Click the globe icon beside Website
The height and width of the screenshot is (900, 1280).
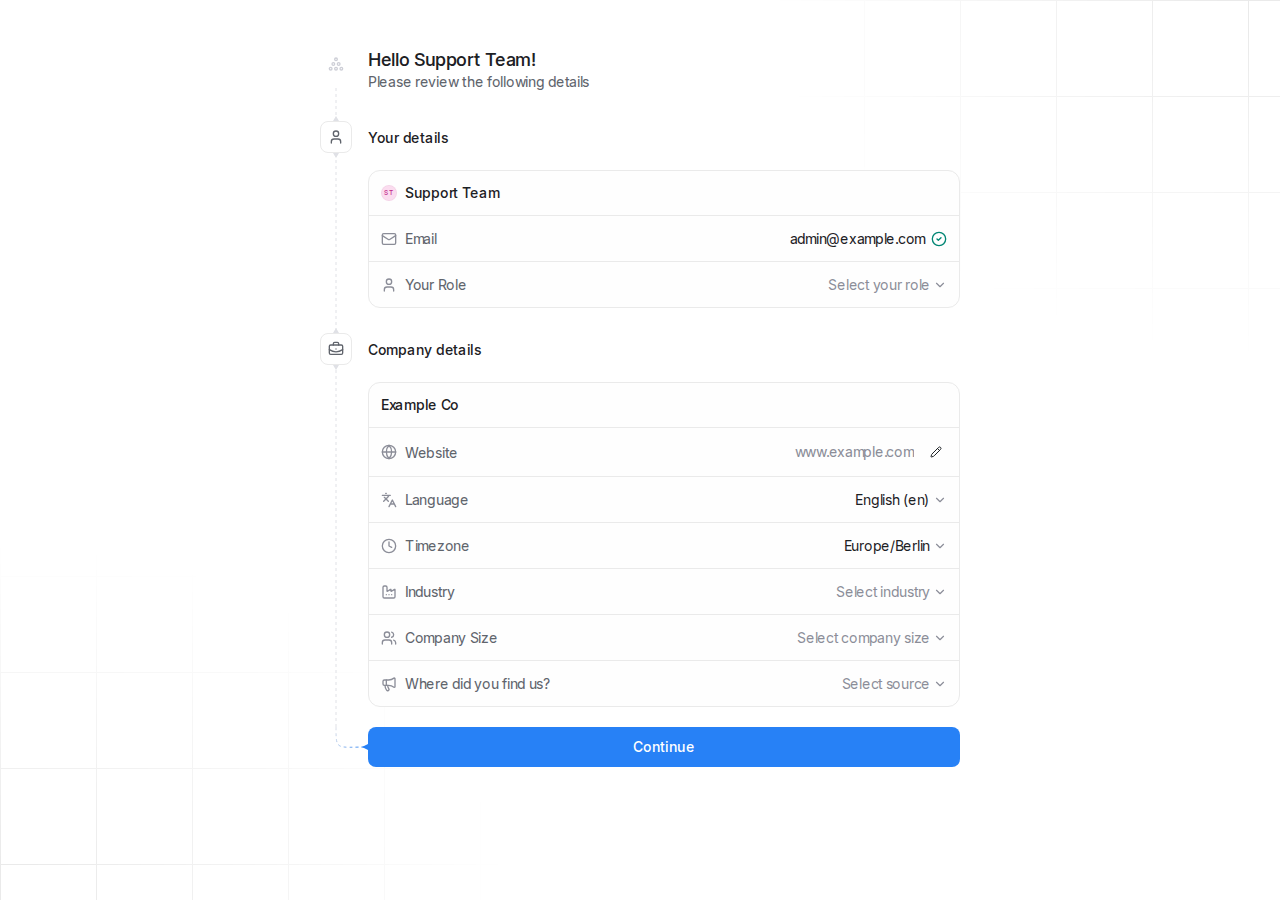389,452
